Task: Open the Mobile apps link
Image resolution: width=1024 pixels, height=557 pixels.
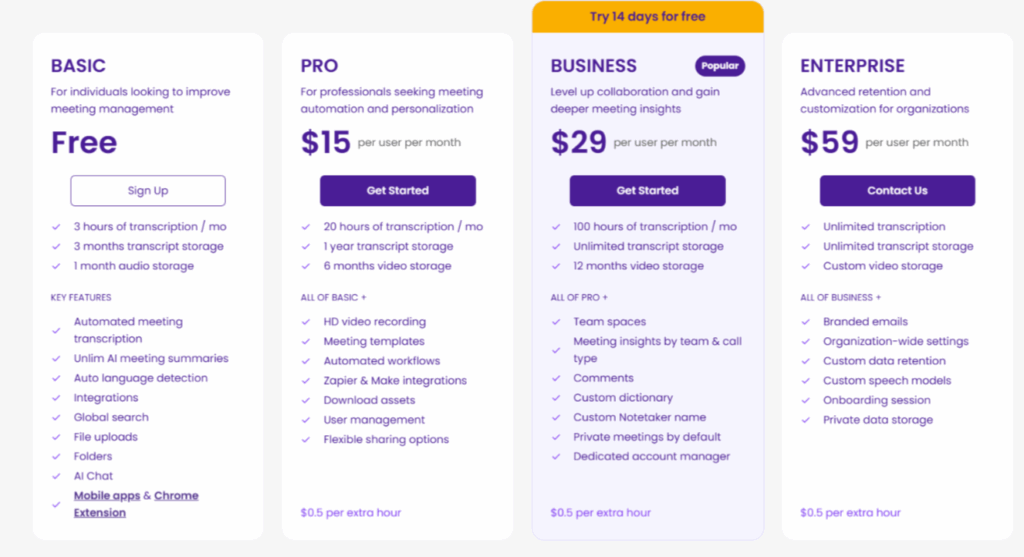Action: click(107, 496)
